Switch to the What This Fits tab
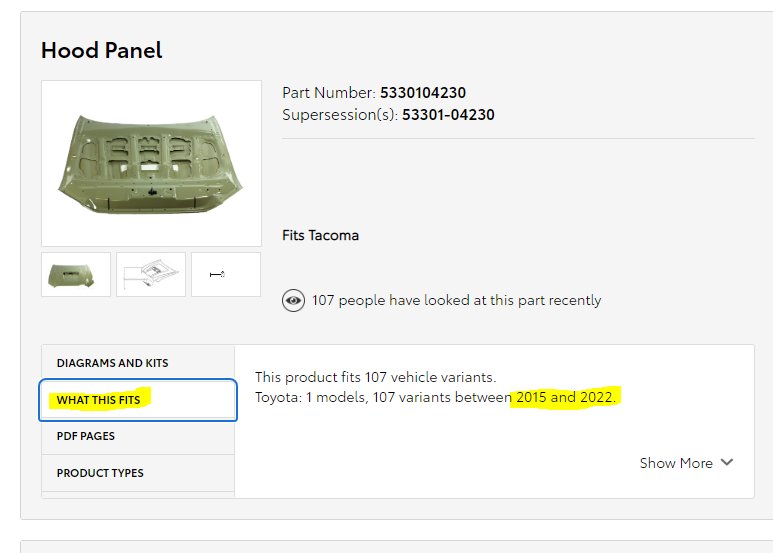Viewport: 773px width, 553px height. click(x=138, y=400)
